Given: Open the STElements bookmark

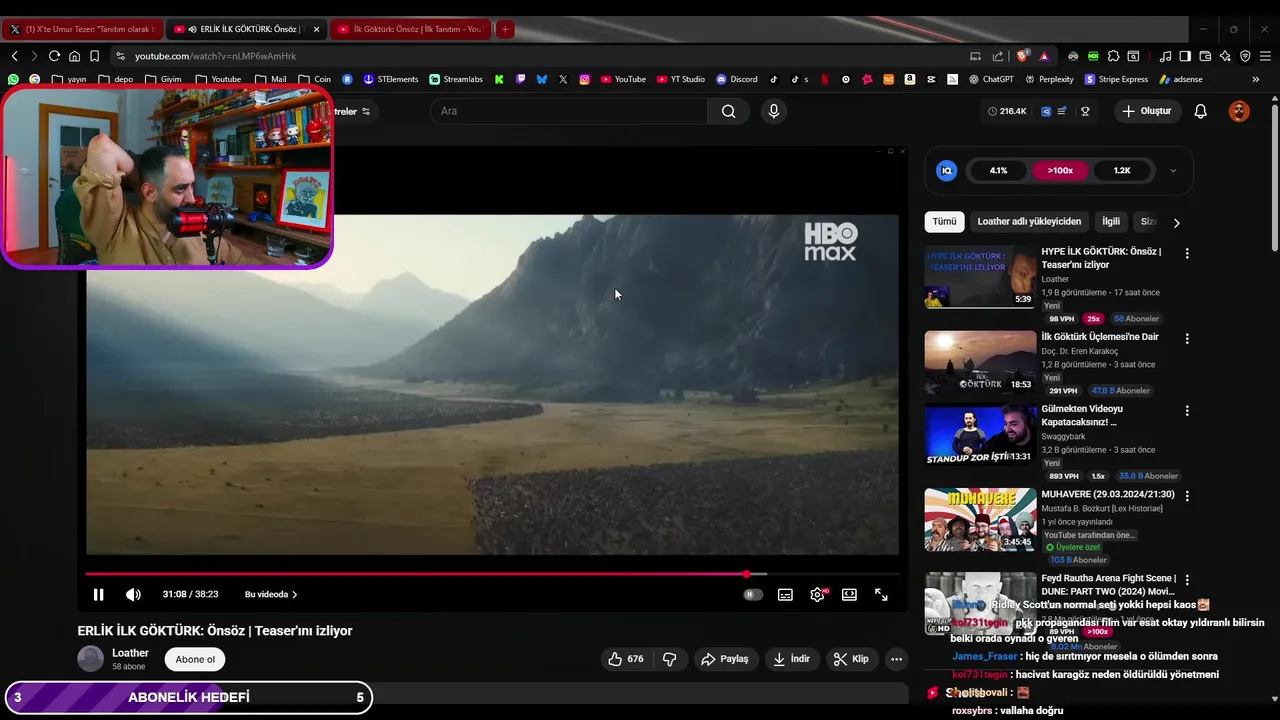Looking at the screenshot, I should pos(390,79).
